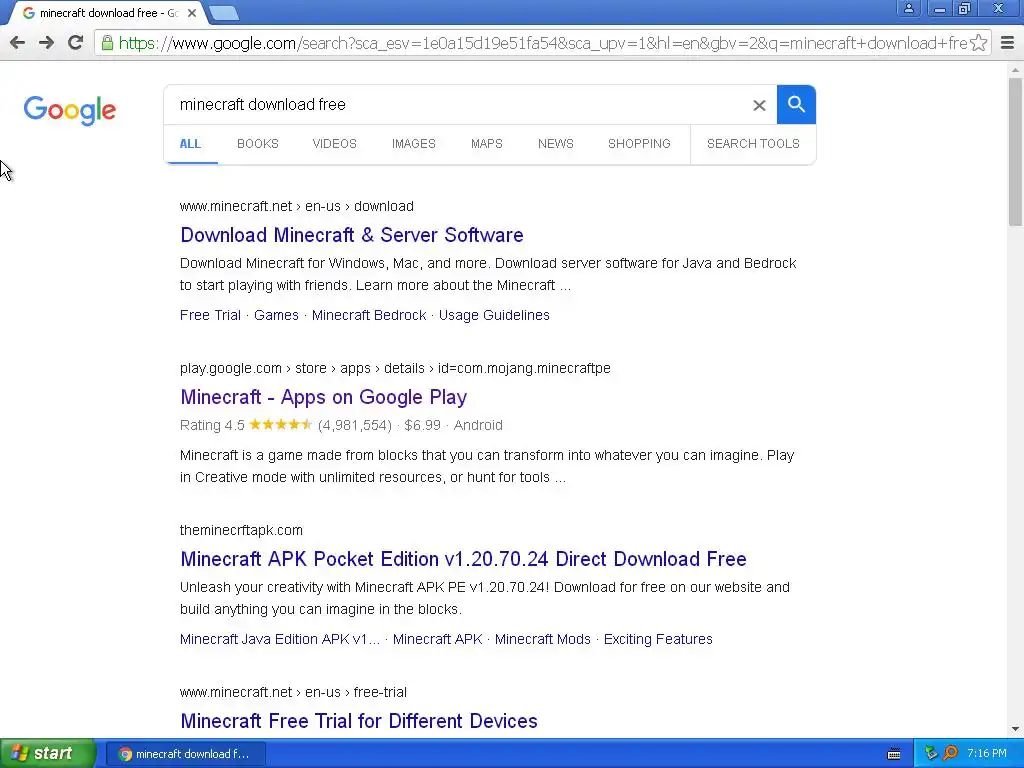Click the star rating of Minecraft app

(281, 425)
